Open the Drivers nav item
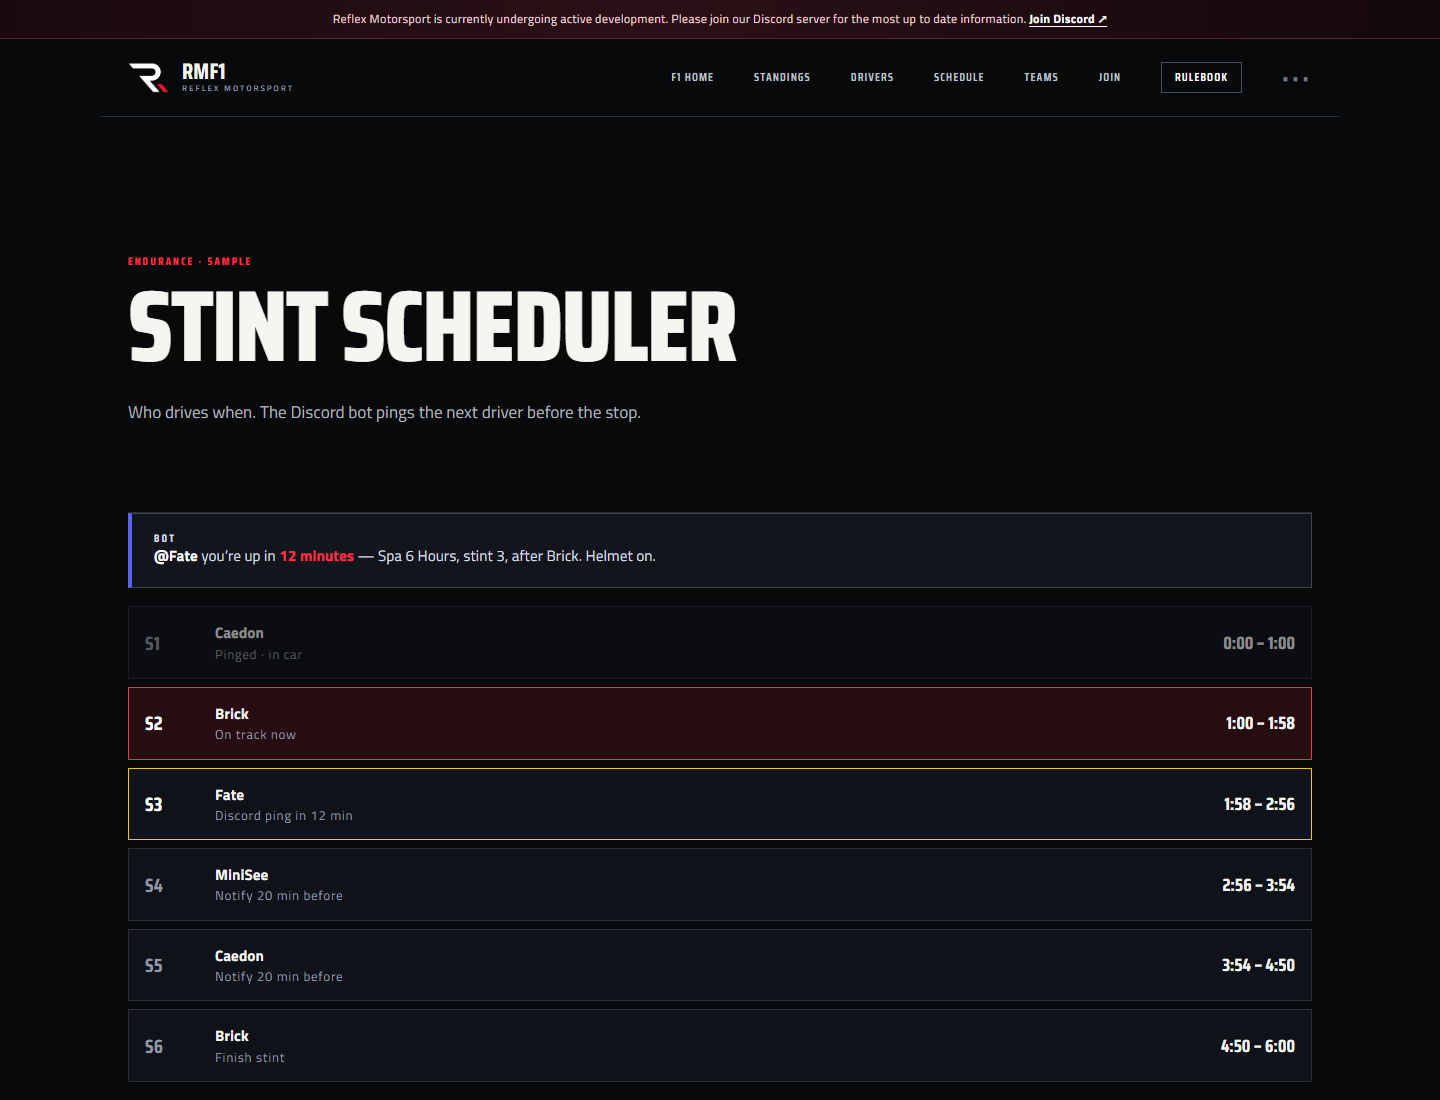This screenshot has height=1100, width=1440. (872, 77)
